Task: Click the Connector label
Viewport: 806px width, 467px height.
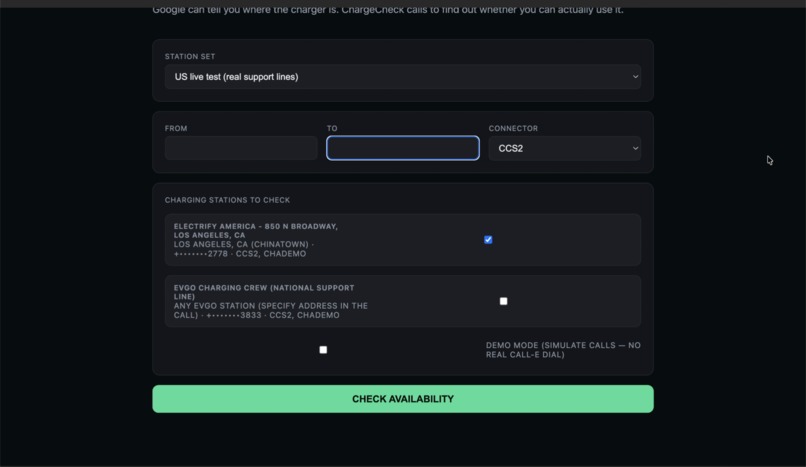Action: coord(513,128)
